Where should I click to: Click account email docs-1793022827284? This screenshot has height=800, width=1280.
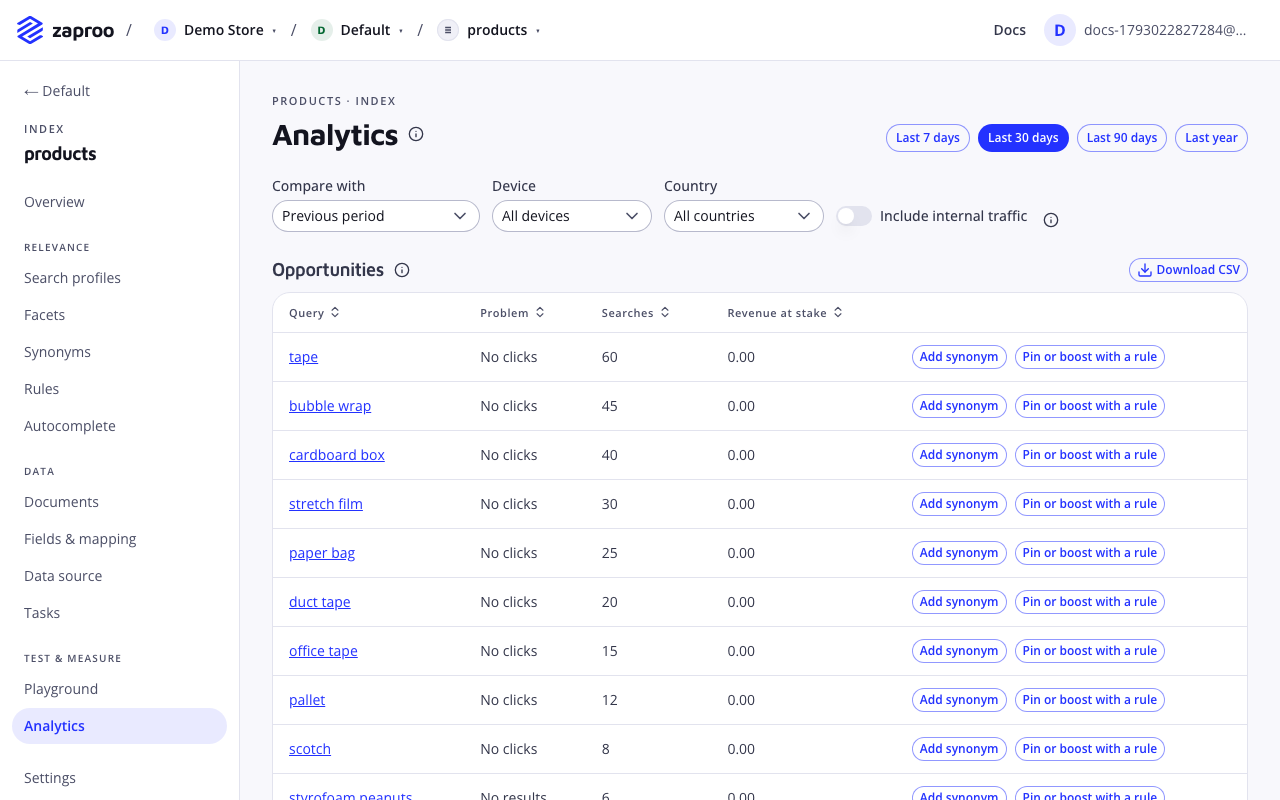coord(1166,30)
